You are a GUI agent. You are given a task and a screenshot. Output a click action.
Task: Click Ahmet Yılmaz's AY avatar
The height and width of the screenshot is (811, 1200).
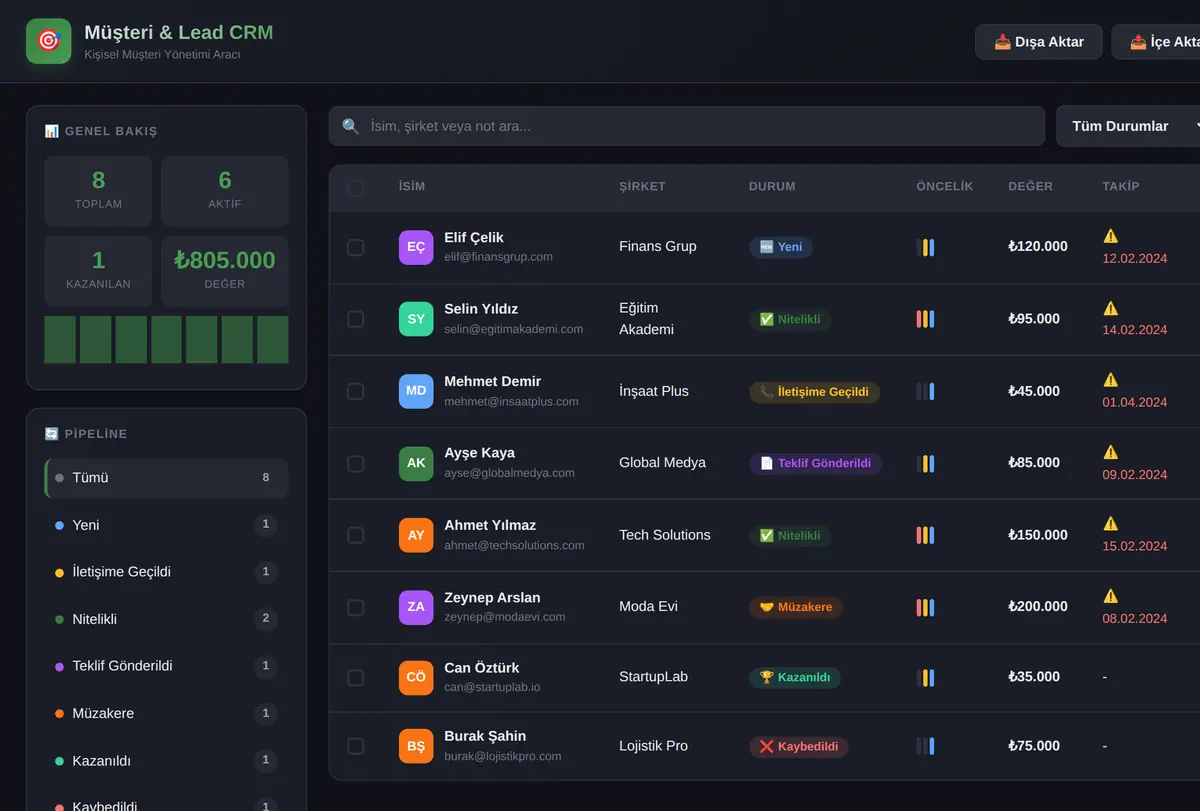click(x=416, y=535)
